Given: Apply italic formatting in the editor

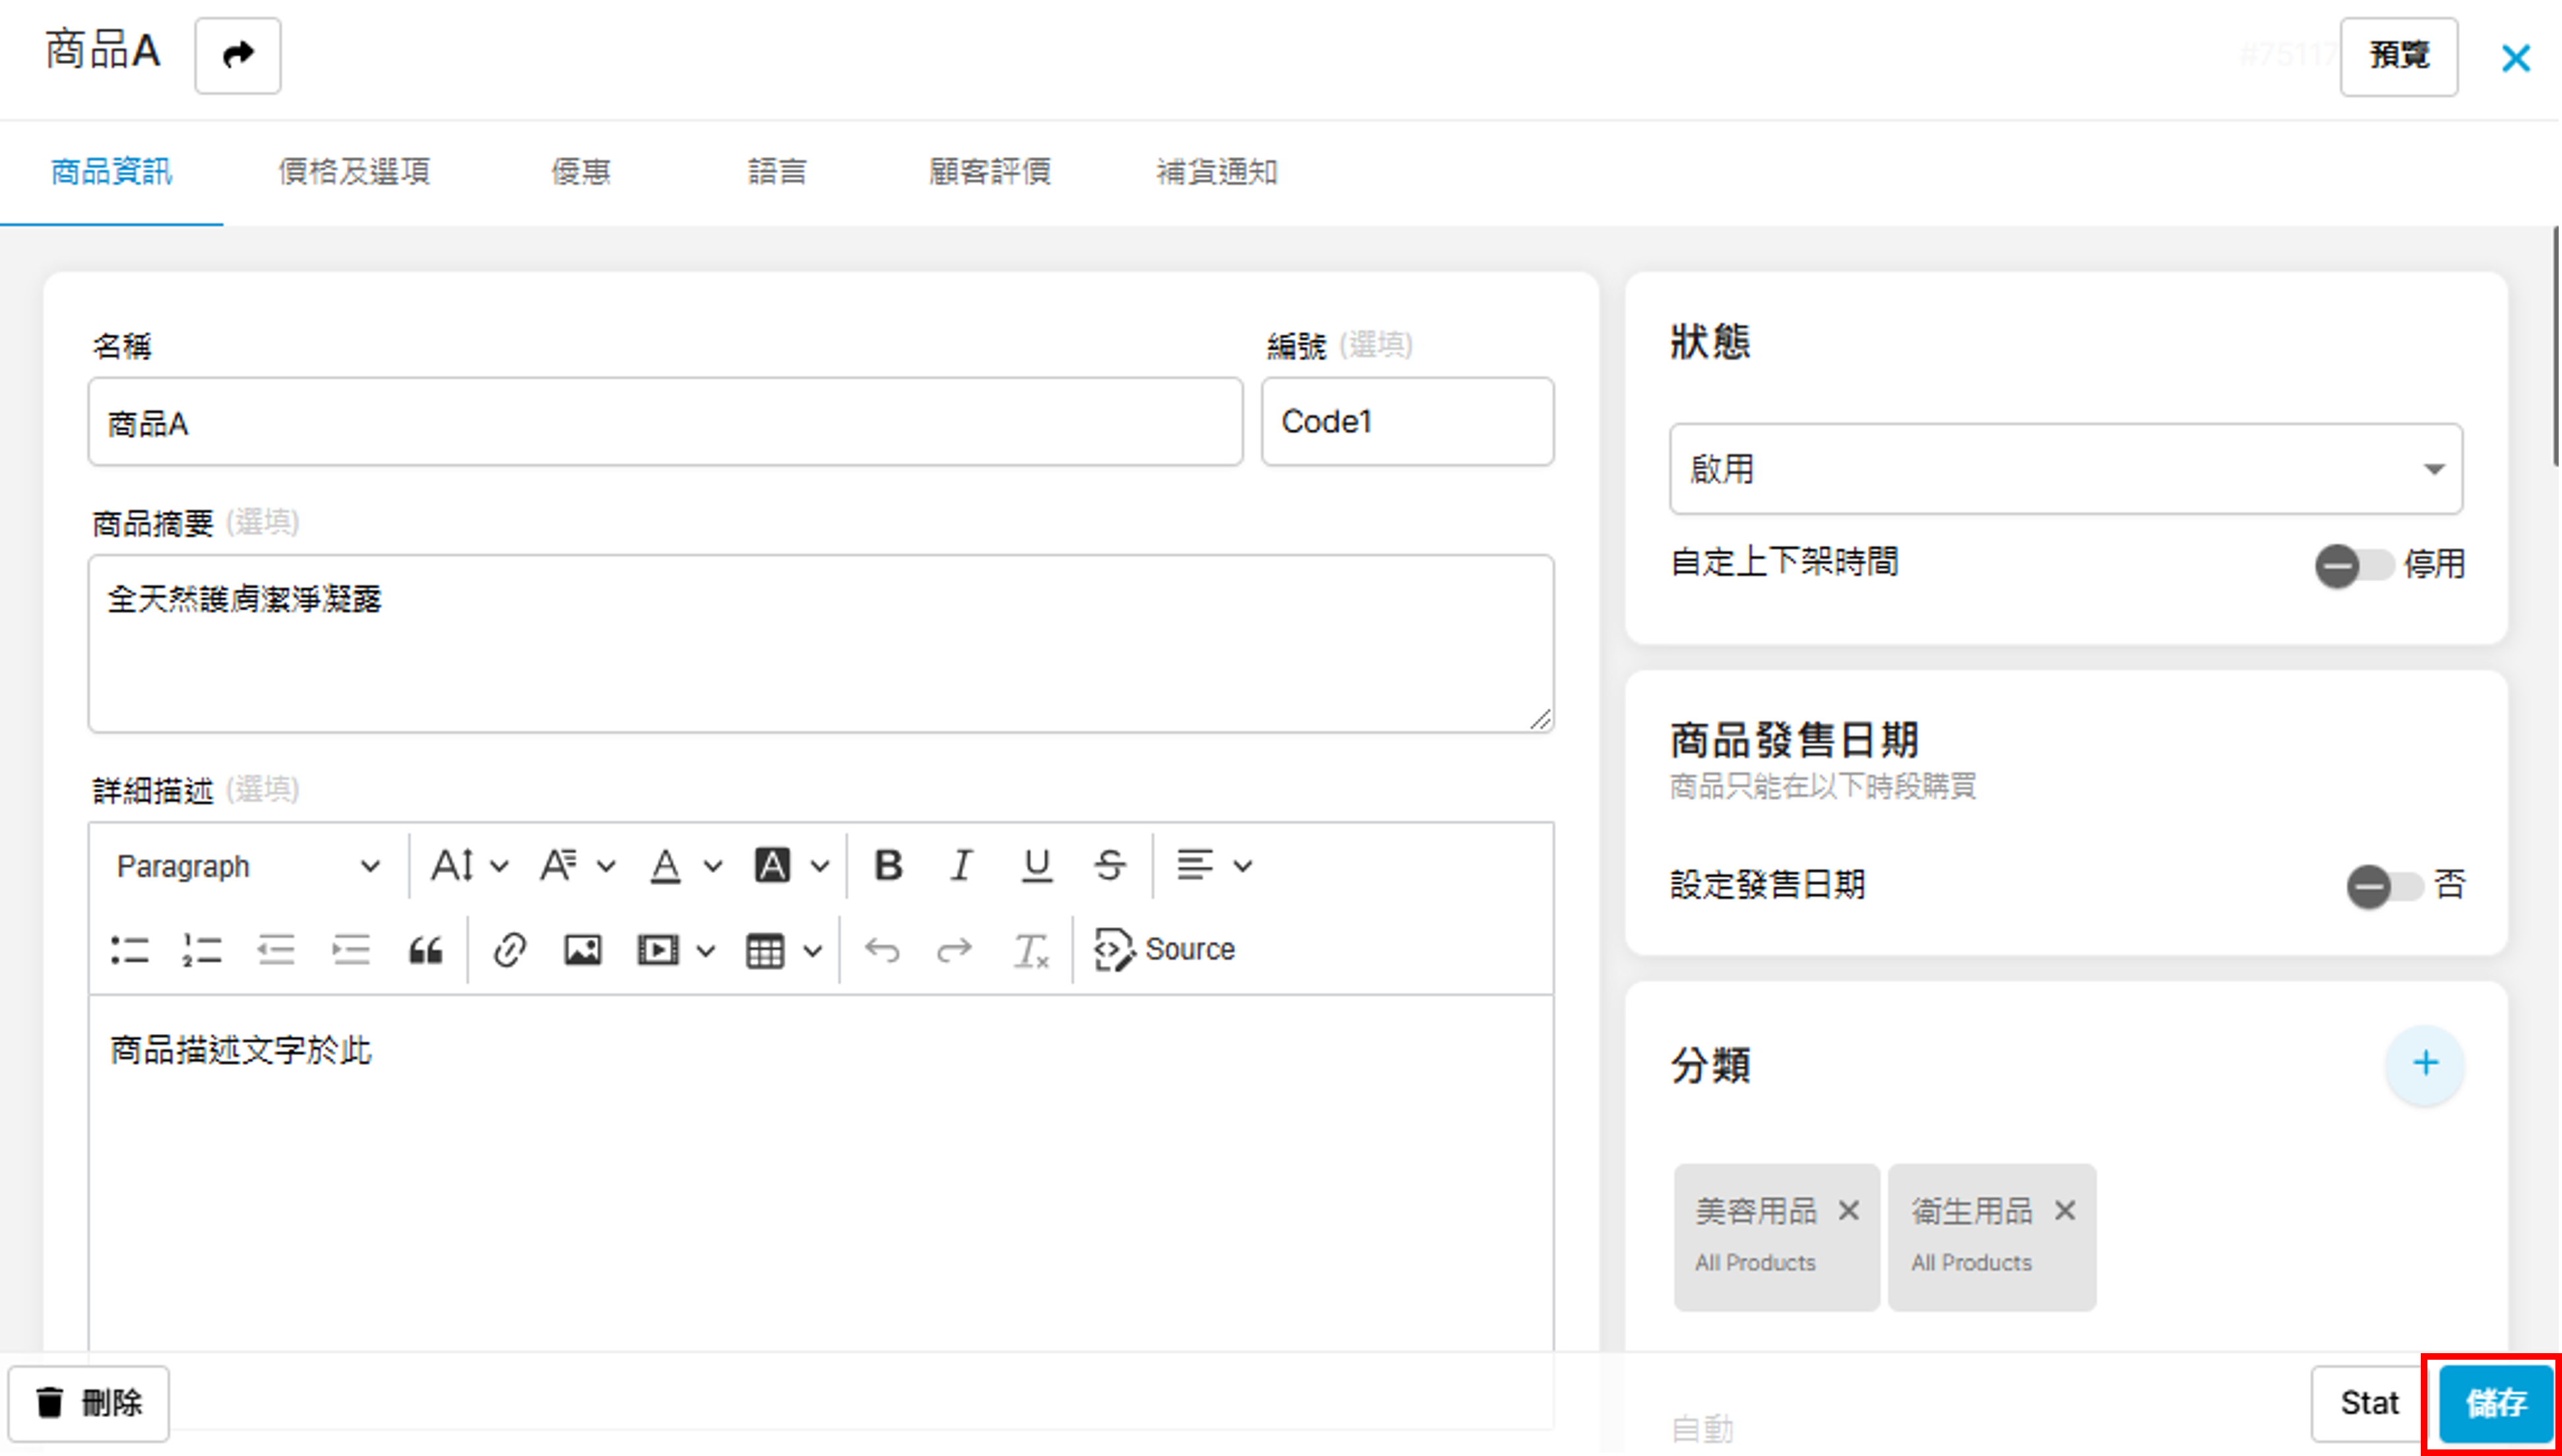Looking at the screenshot, I should click(x=961, y=865).
